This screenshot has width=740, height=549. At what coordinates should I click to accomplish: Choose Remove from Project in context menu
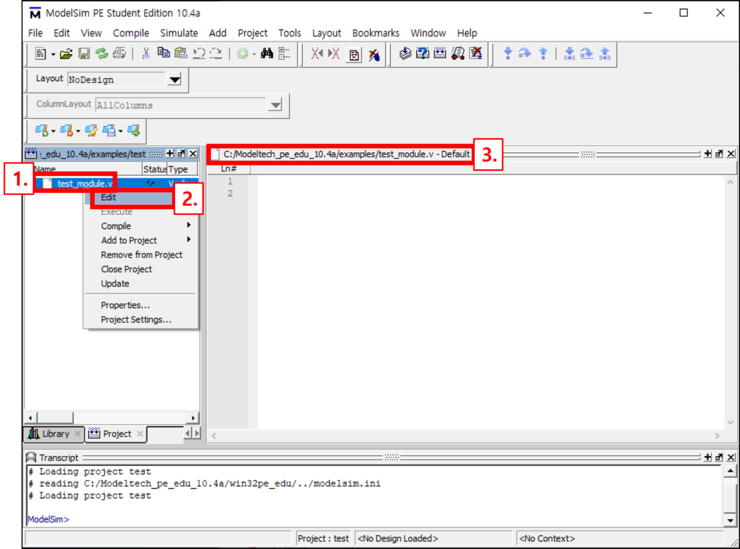pyautogui.click(x=142, y=255)
